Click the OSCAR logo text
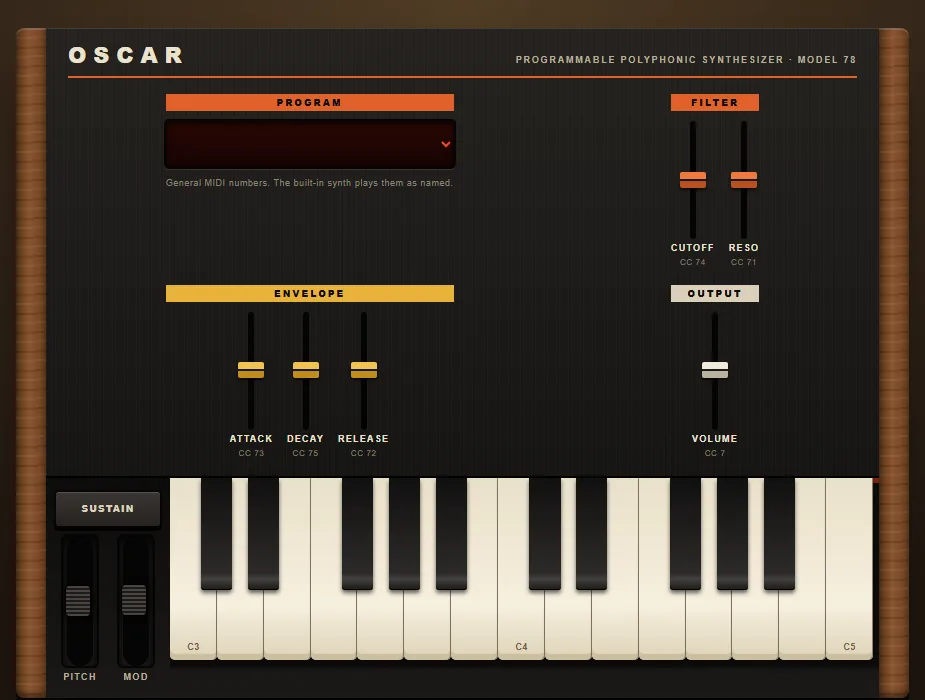Image resolution: width=925 pixels, height=700 pixels. coord(126,55)
